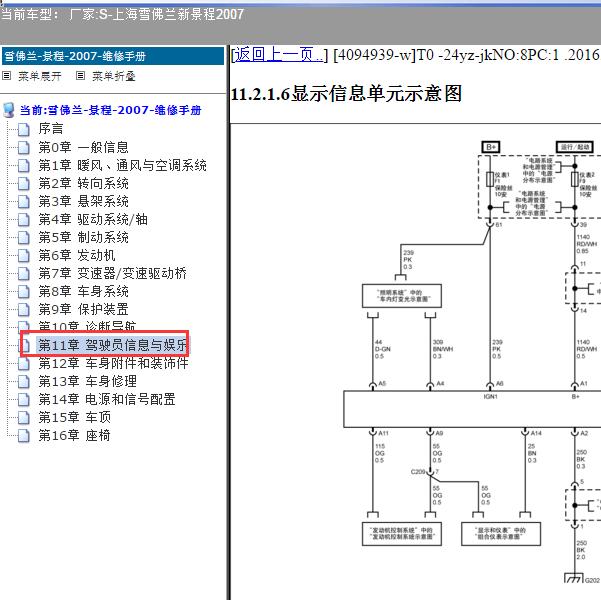Click the page icon beside 第6章 发动机
This screenshot has width=601, height=600.
(24, 255)
